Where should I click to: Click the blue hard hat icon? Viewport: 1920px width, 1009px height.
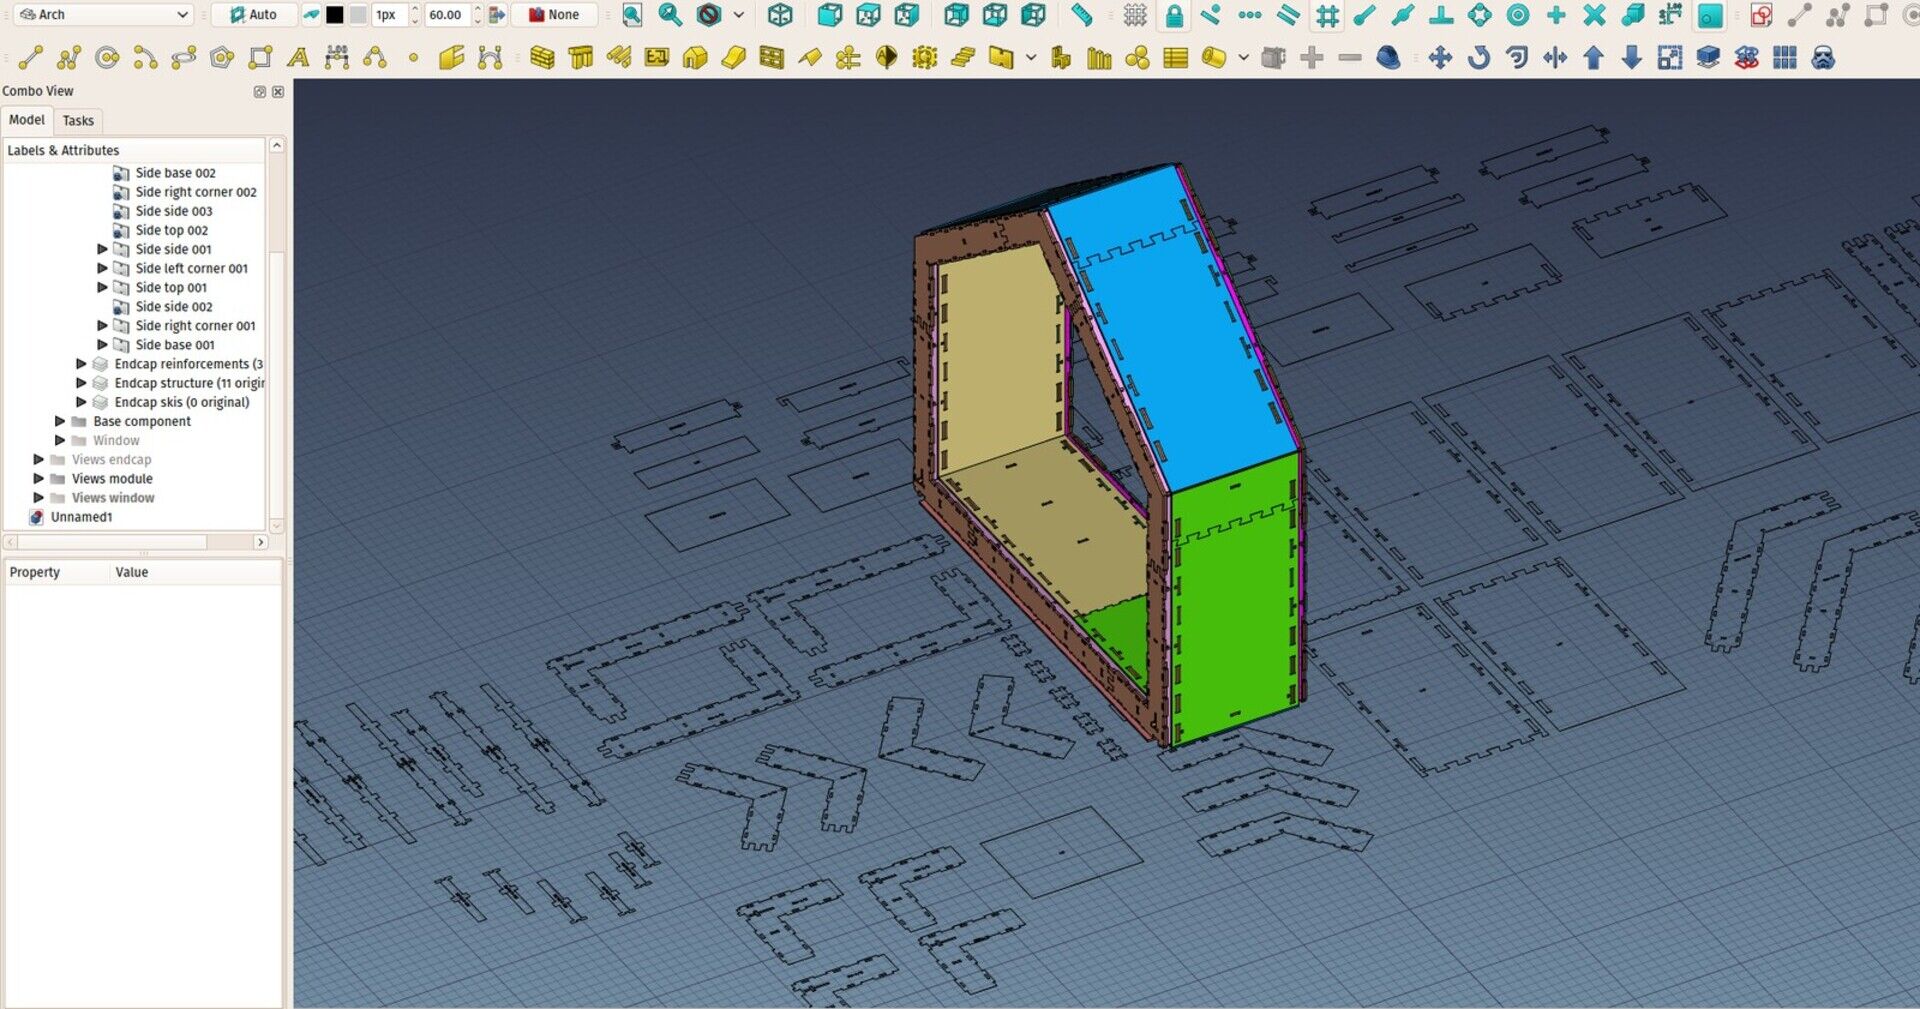pos(1389,58)
